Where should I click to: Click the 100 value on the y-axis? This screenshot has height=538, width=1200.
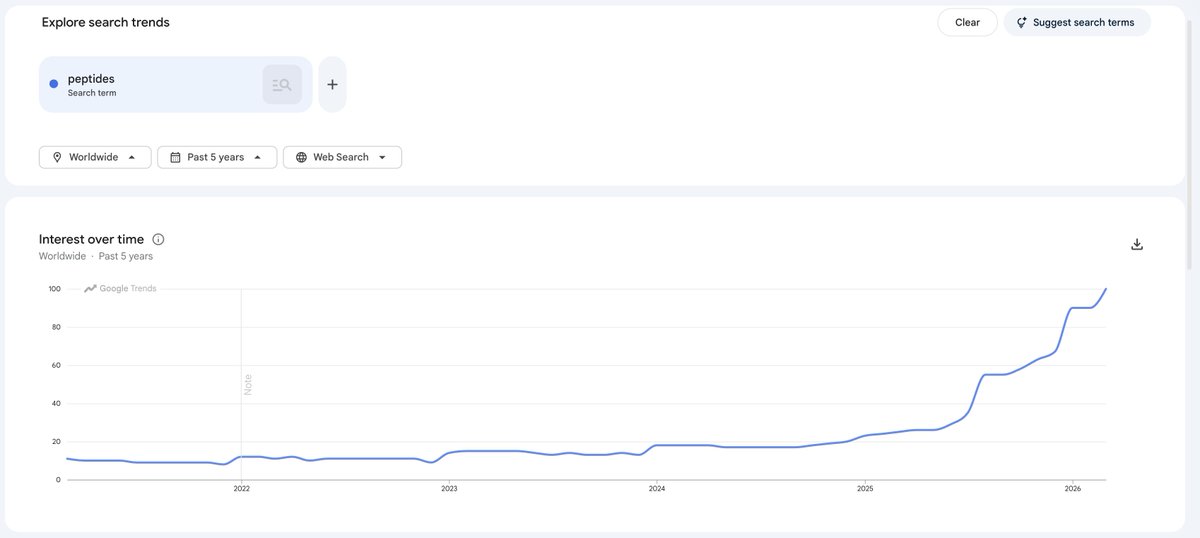pyautogui.click(x=54, y=289)
